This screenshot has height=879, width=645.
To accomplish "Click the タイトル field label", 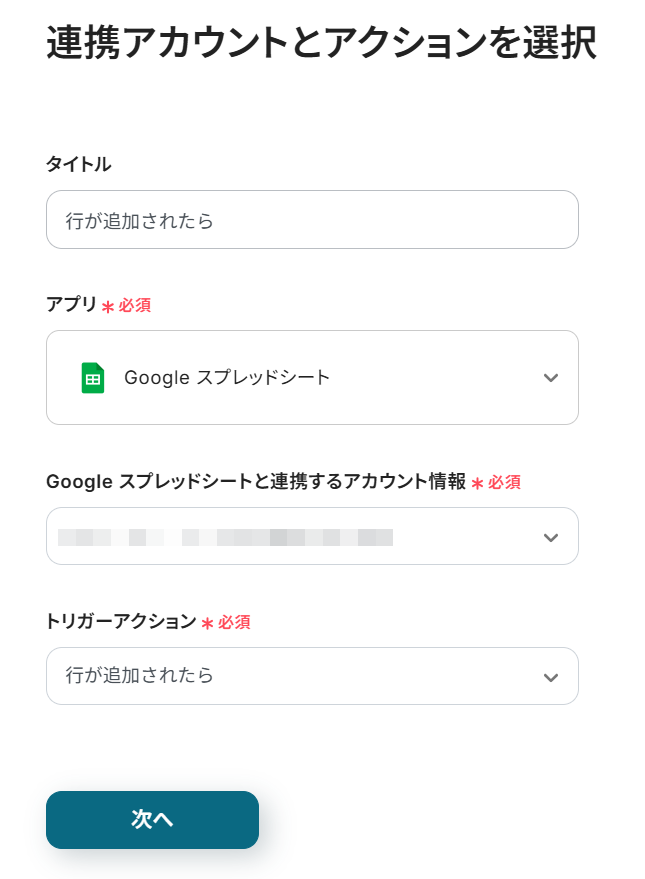I will tap(79, 165).
